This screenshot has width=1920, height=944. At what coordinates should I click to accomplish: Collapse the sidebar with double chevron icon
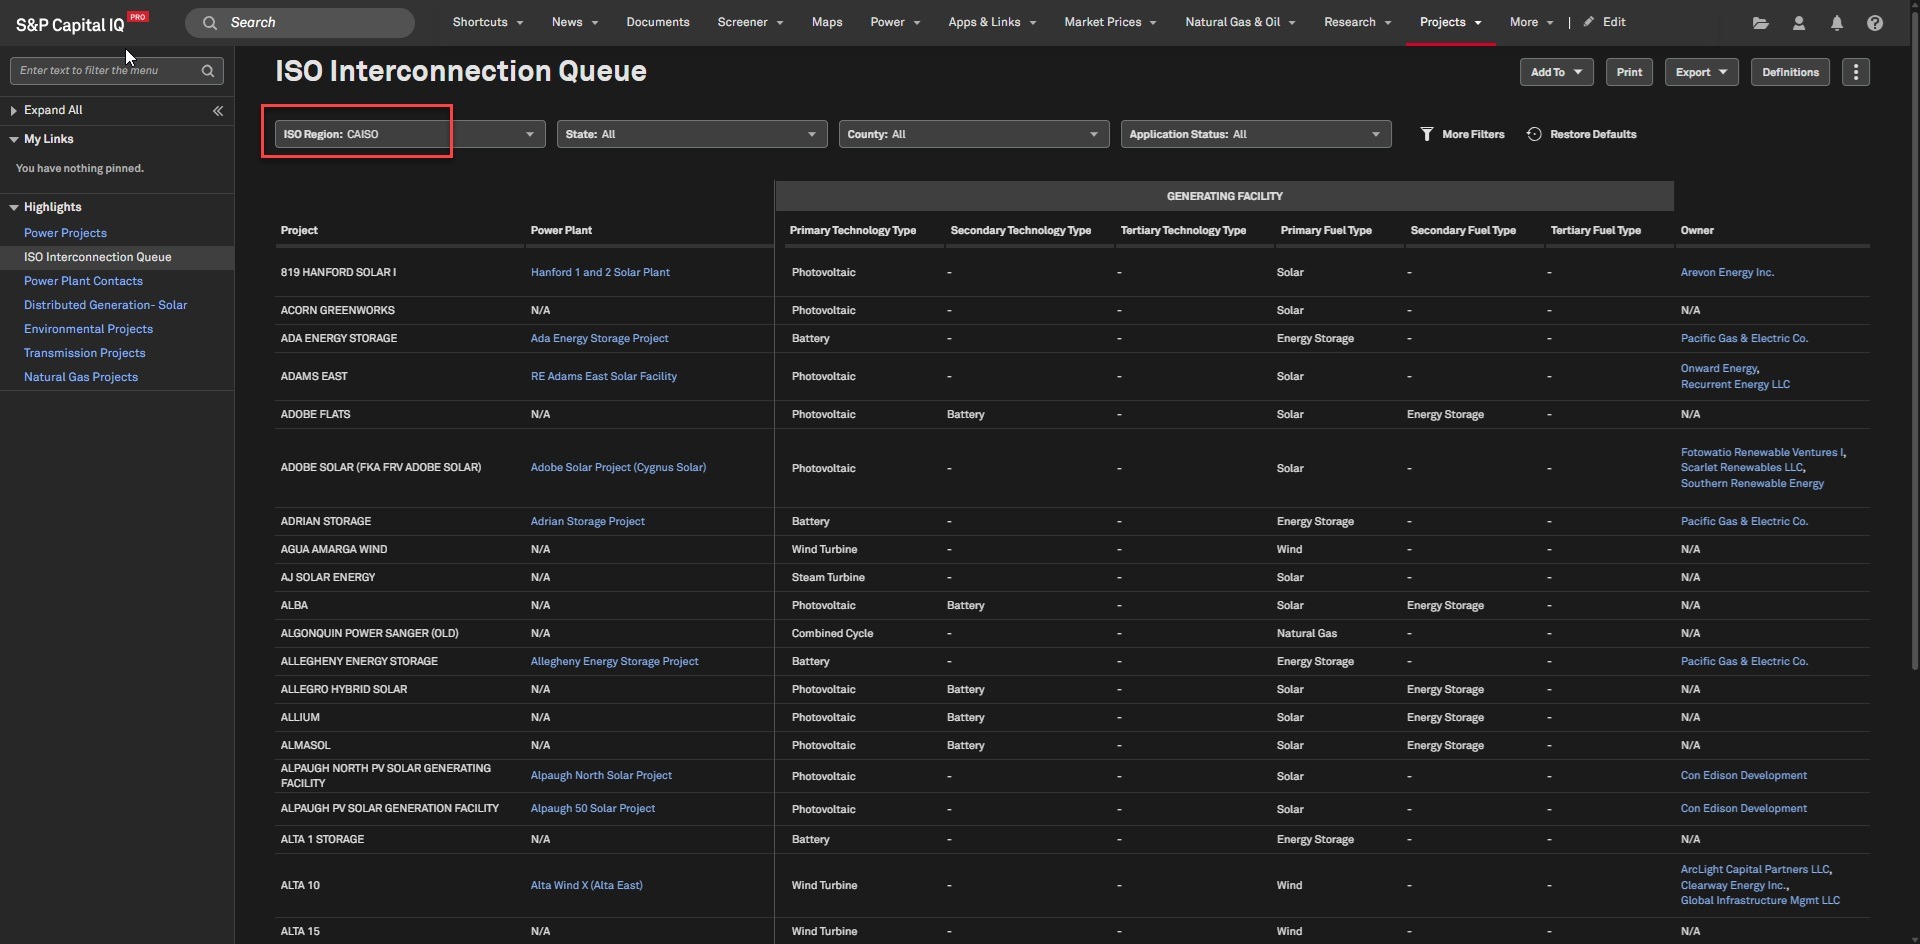[x=218, y=111]
